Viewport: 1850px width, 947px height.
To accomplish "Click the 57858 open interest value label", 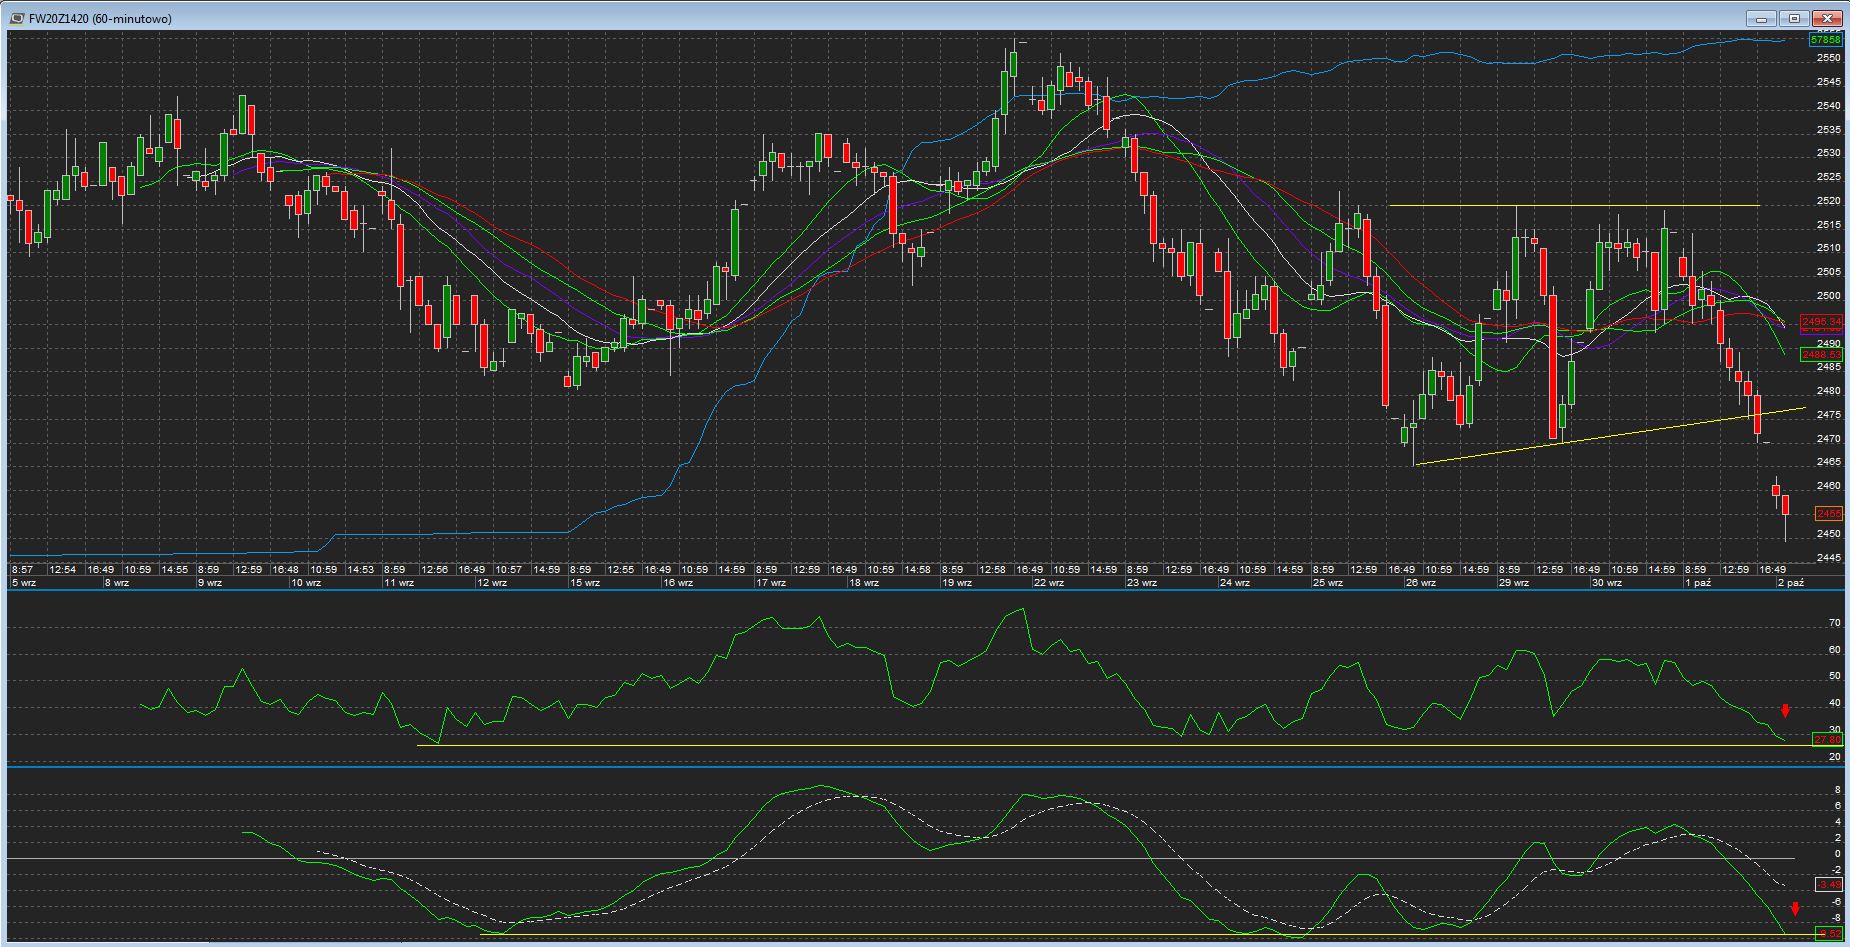I will [1826, 40].
